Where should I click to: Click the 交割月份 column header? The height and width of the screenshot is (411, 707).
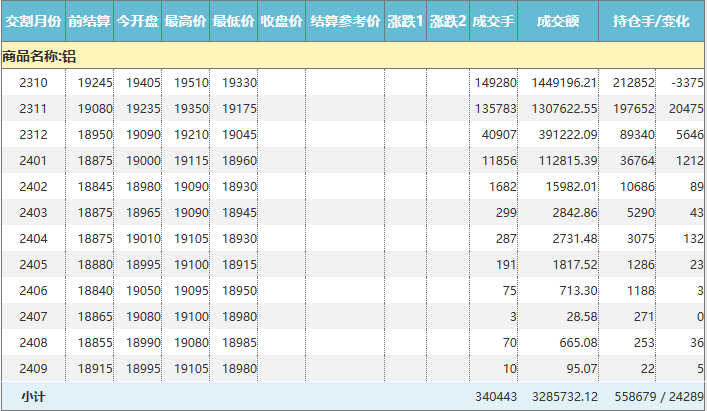(x=33, y=21)
